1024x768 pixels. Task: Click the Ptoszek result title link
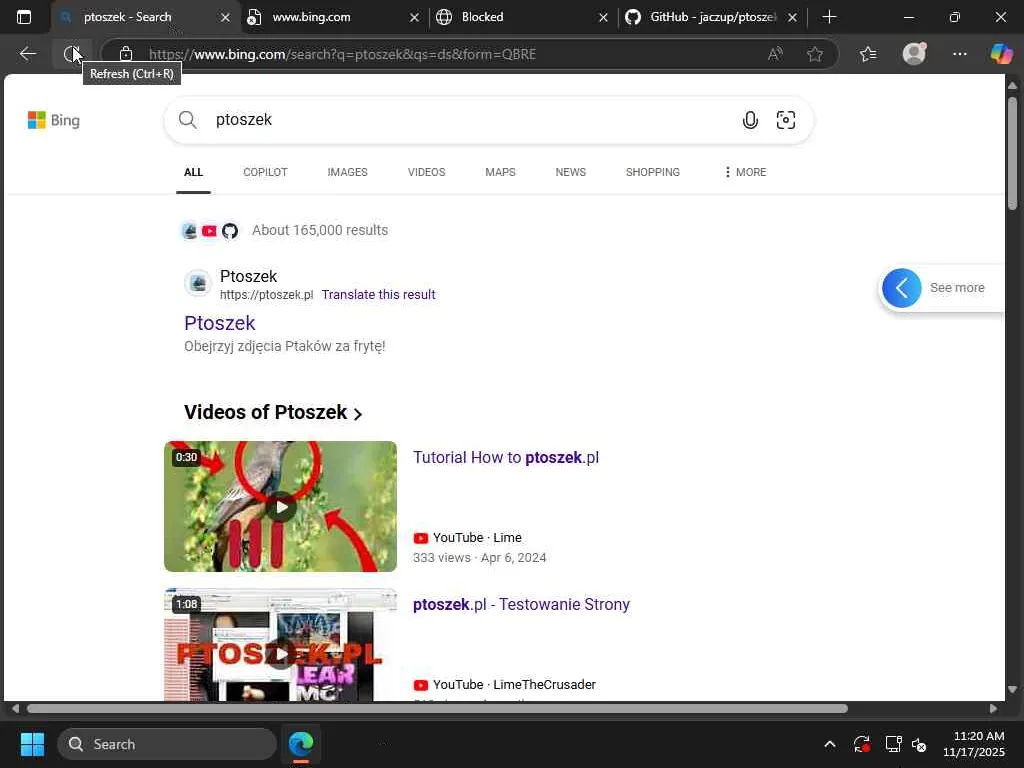point(219,323)
